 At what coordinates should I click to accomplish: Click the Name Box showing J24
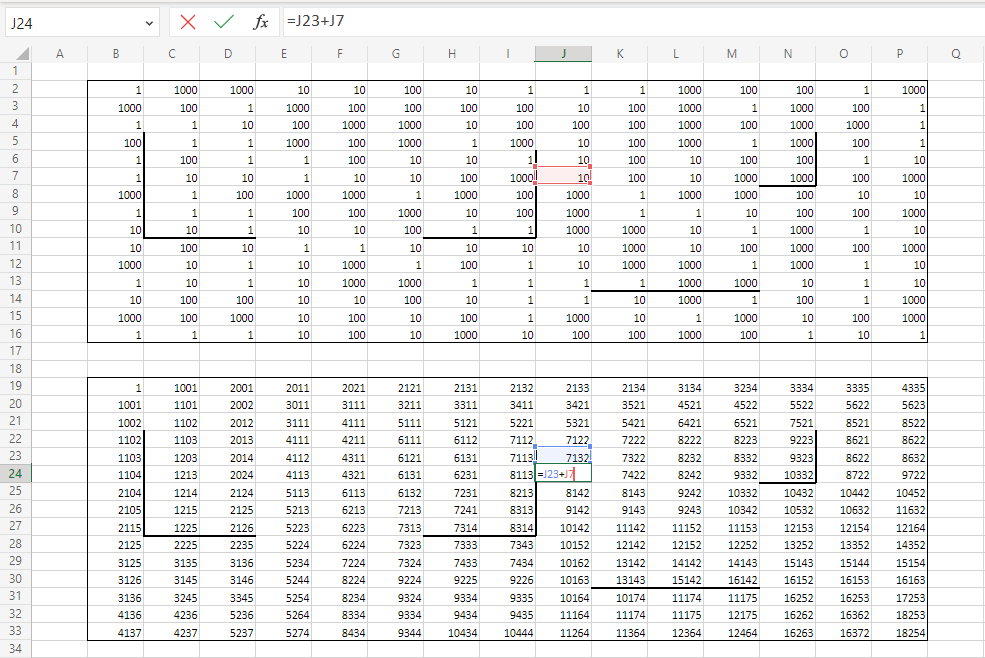pos(70,21)
